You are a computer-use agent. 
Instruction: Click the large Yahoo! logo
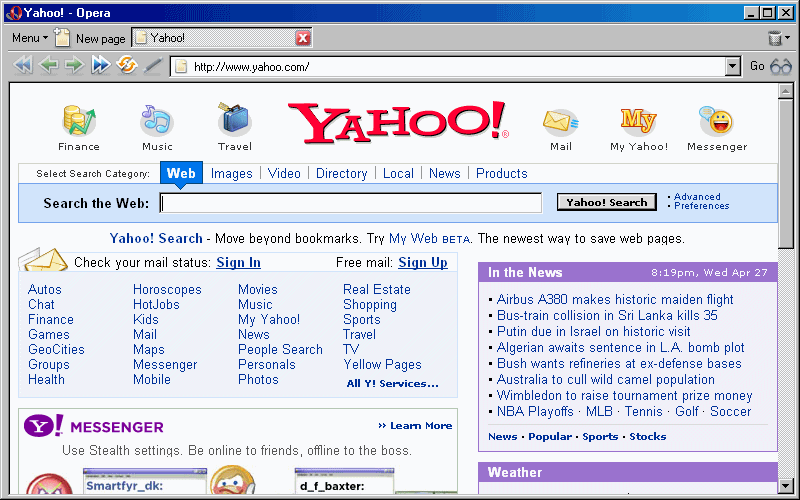click(x=398, y=122)
